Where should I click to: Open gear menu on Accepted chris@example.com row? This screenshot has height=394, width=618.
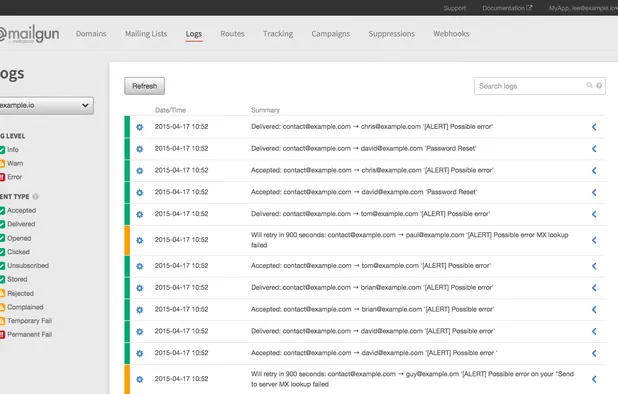(140, 171)
